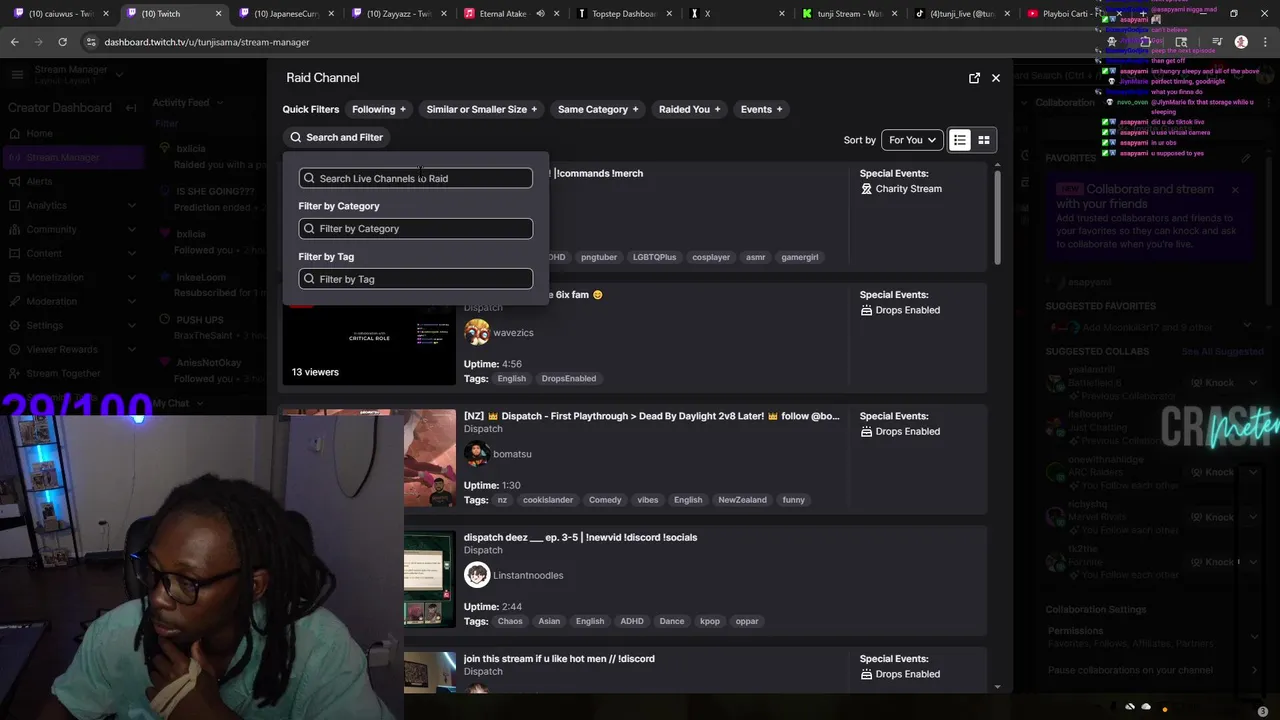Viewport: 1280px width, 720px height.
Task: Click the cosplayer tag
Action: click(711, 257)
